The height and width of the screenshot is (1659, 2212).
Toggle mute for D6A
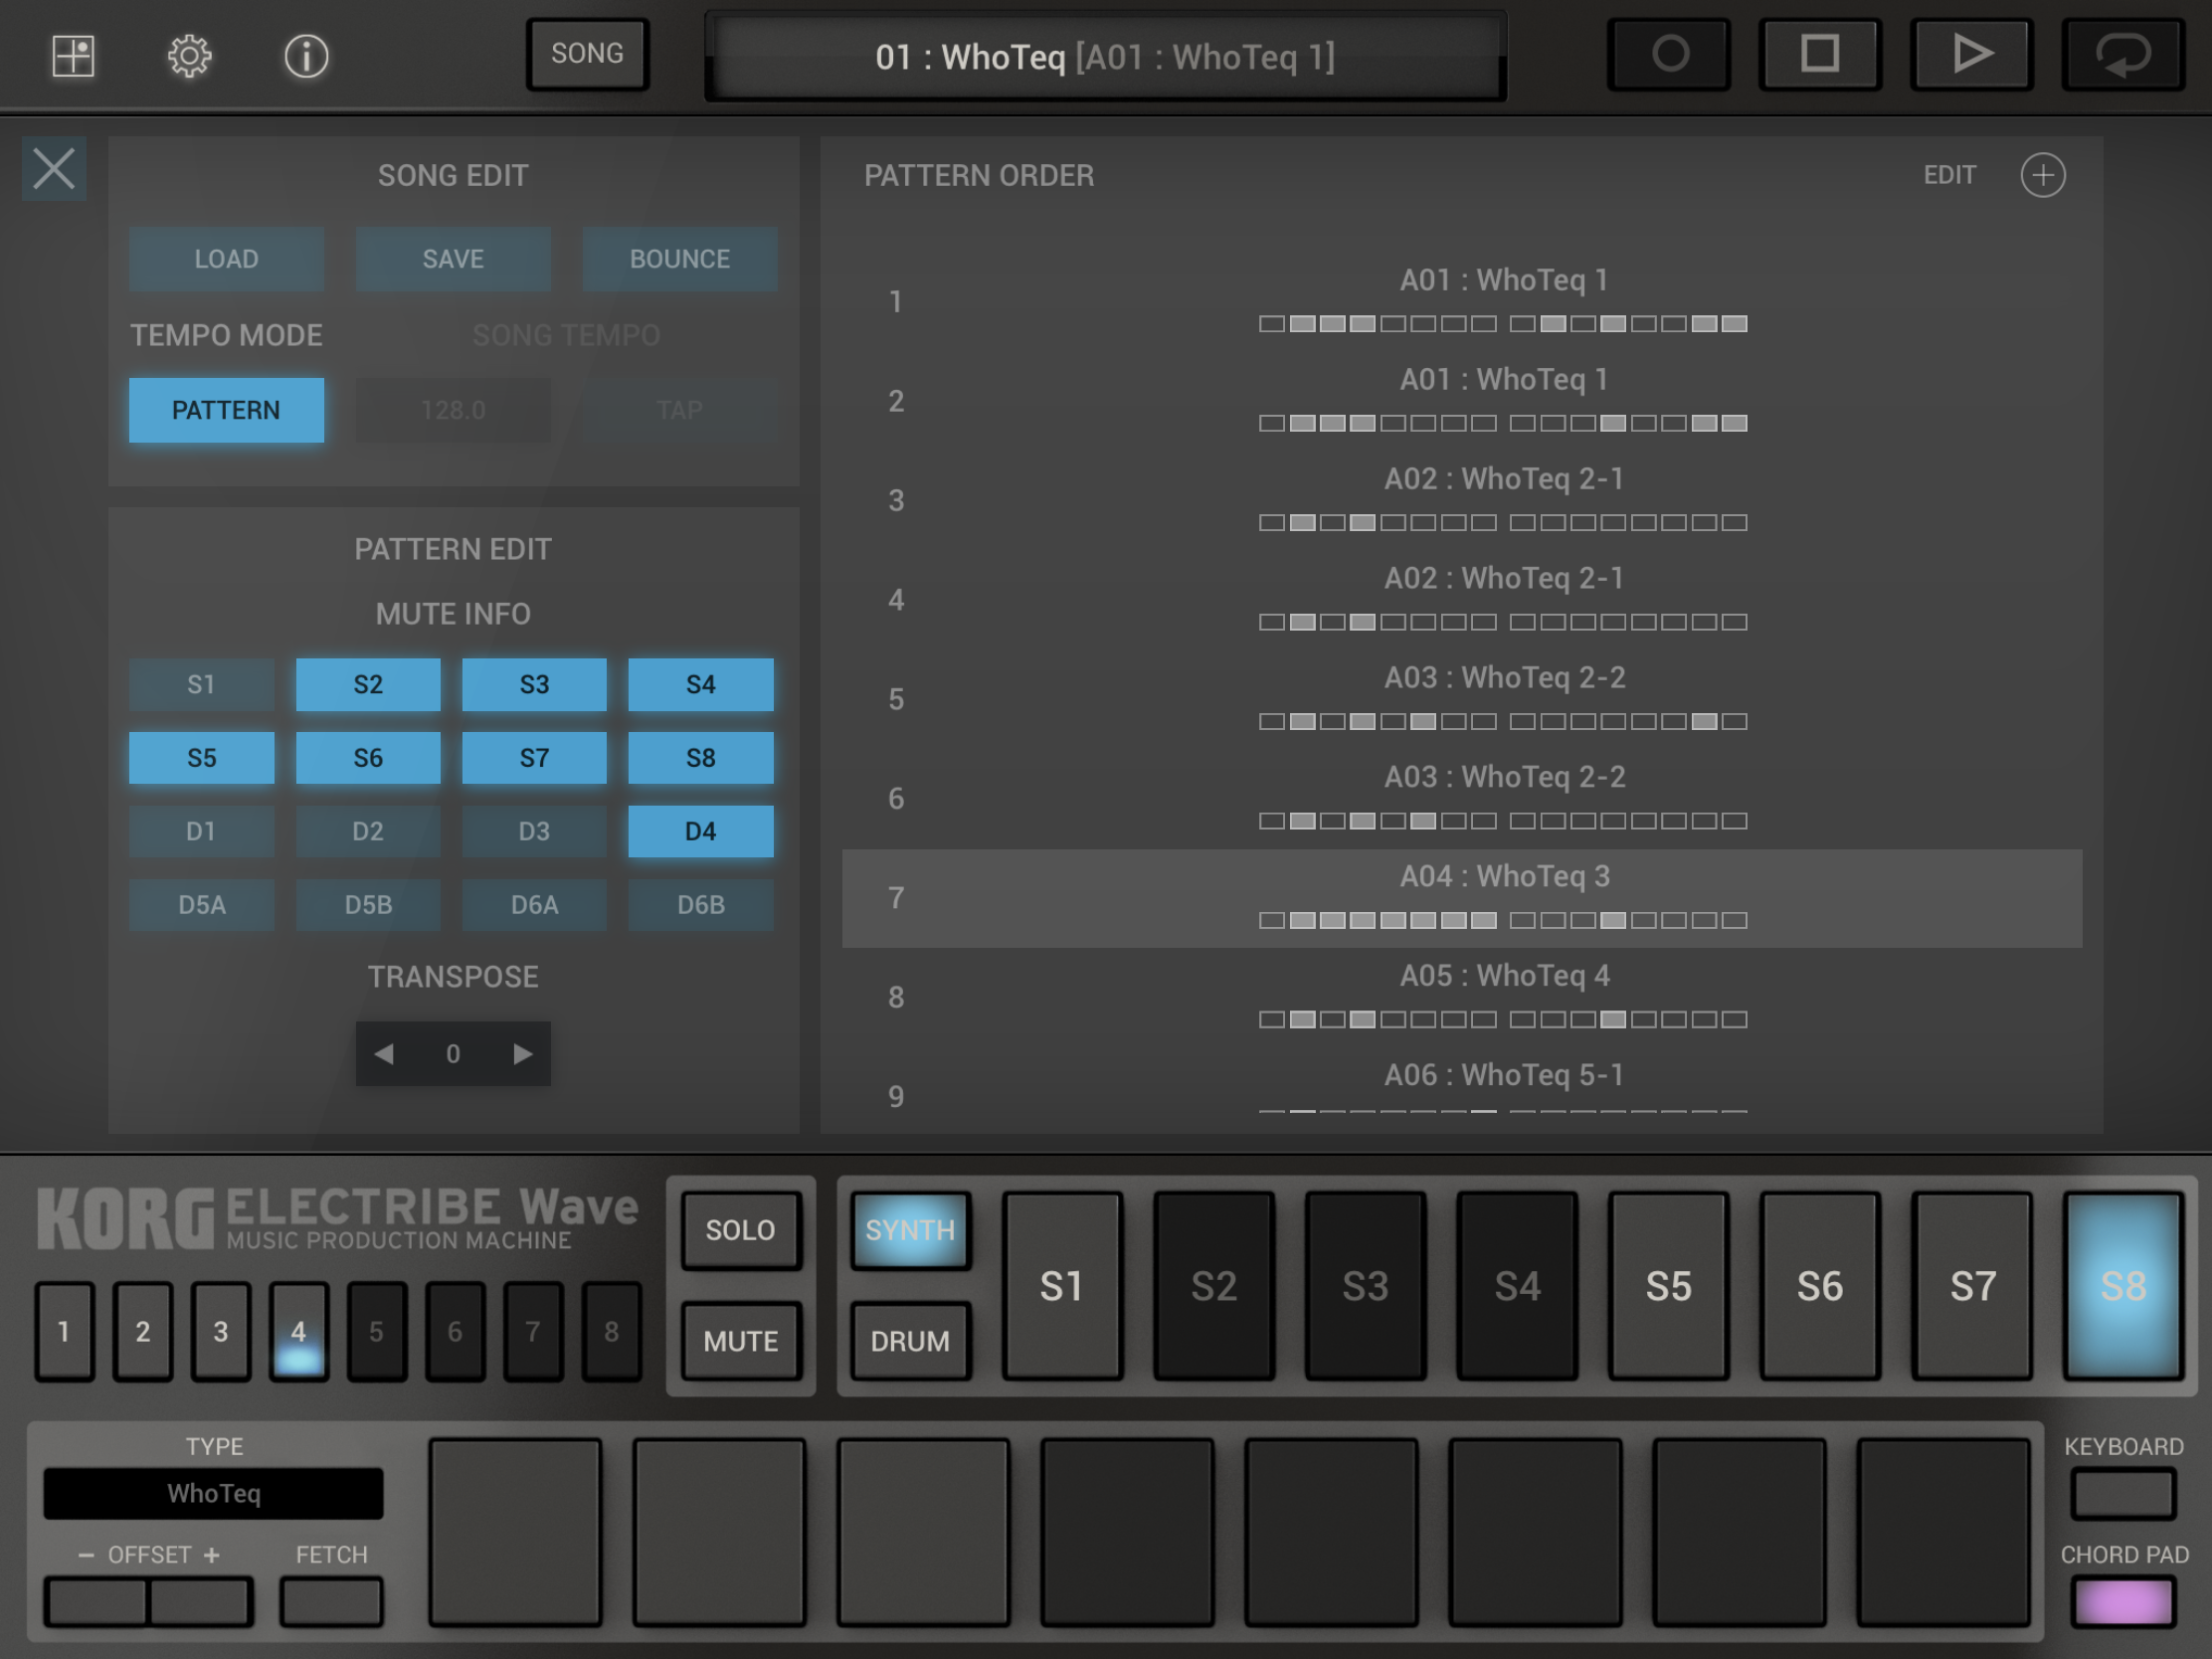click(x=534, y=905)
